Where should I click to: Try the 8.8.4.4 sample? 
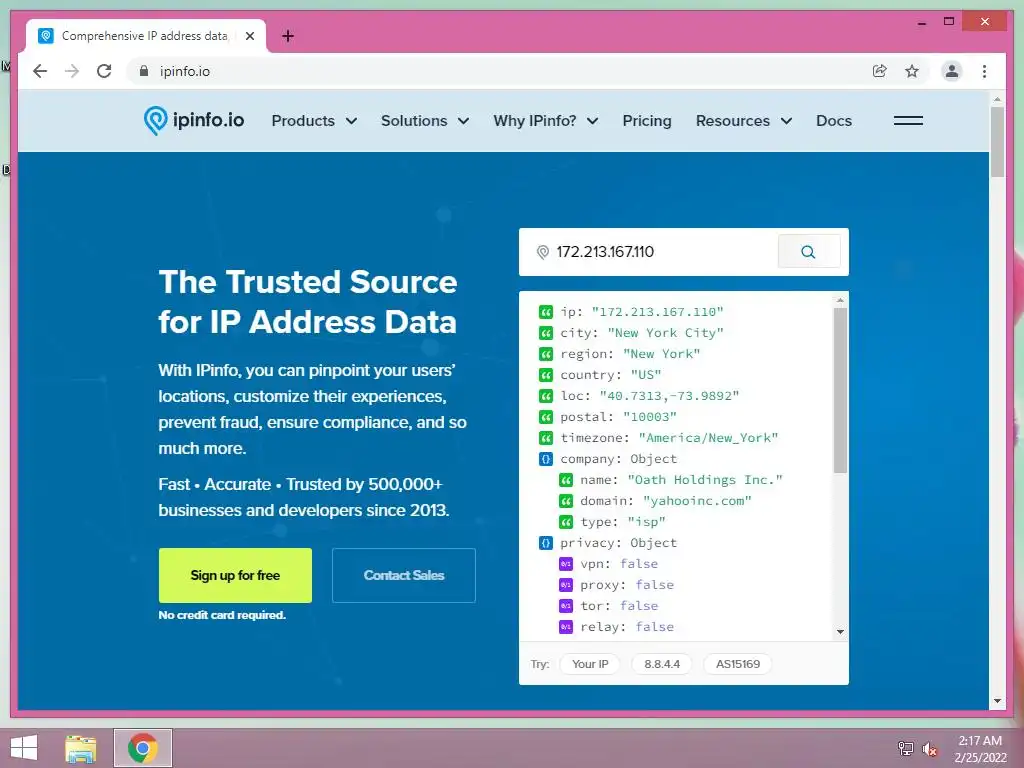(662, 664)
